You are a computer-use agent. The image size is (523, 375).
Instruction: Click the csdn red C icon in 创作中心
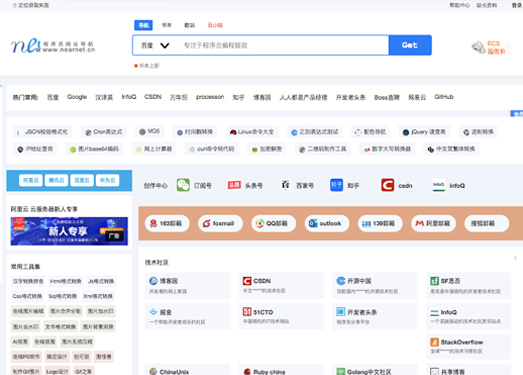388,185
